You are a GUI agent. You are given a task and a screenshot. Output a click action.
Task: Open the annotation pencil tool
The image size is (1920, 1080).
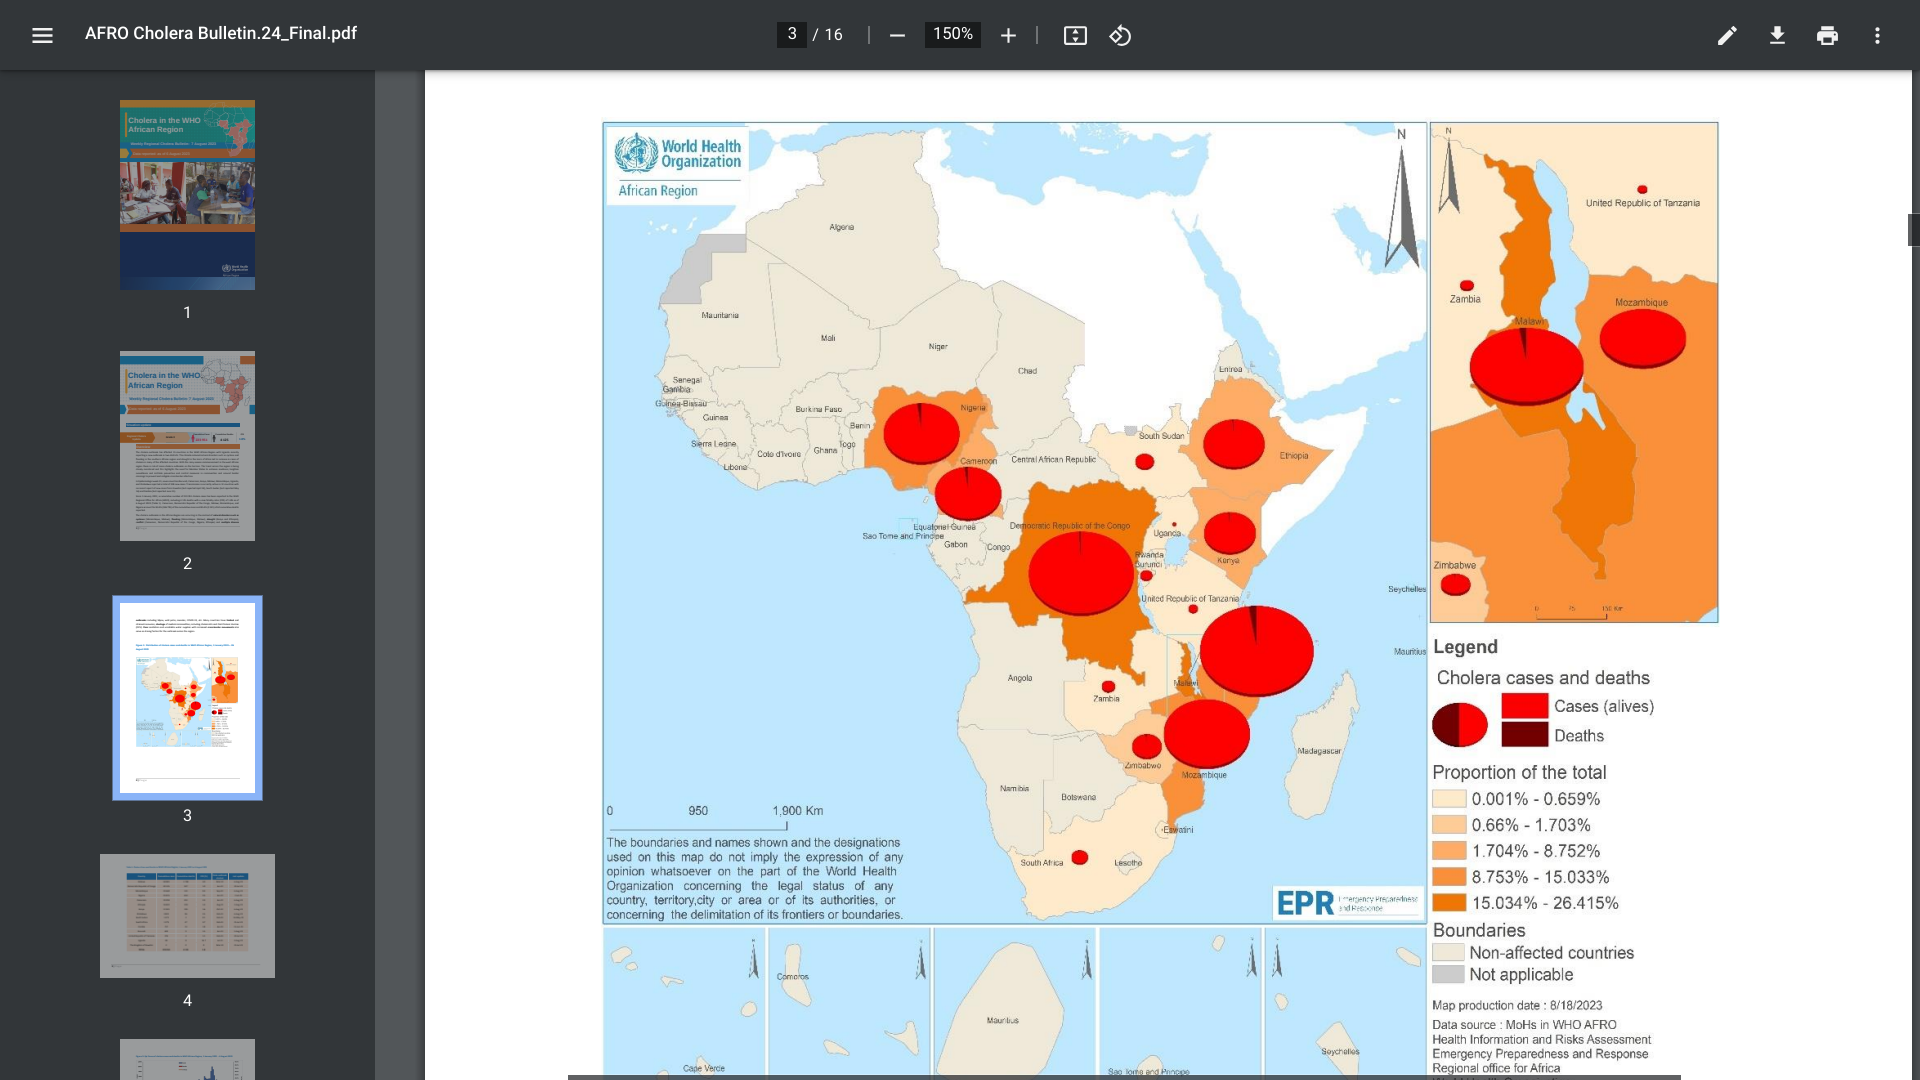point(1727,36)
